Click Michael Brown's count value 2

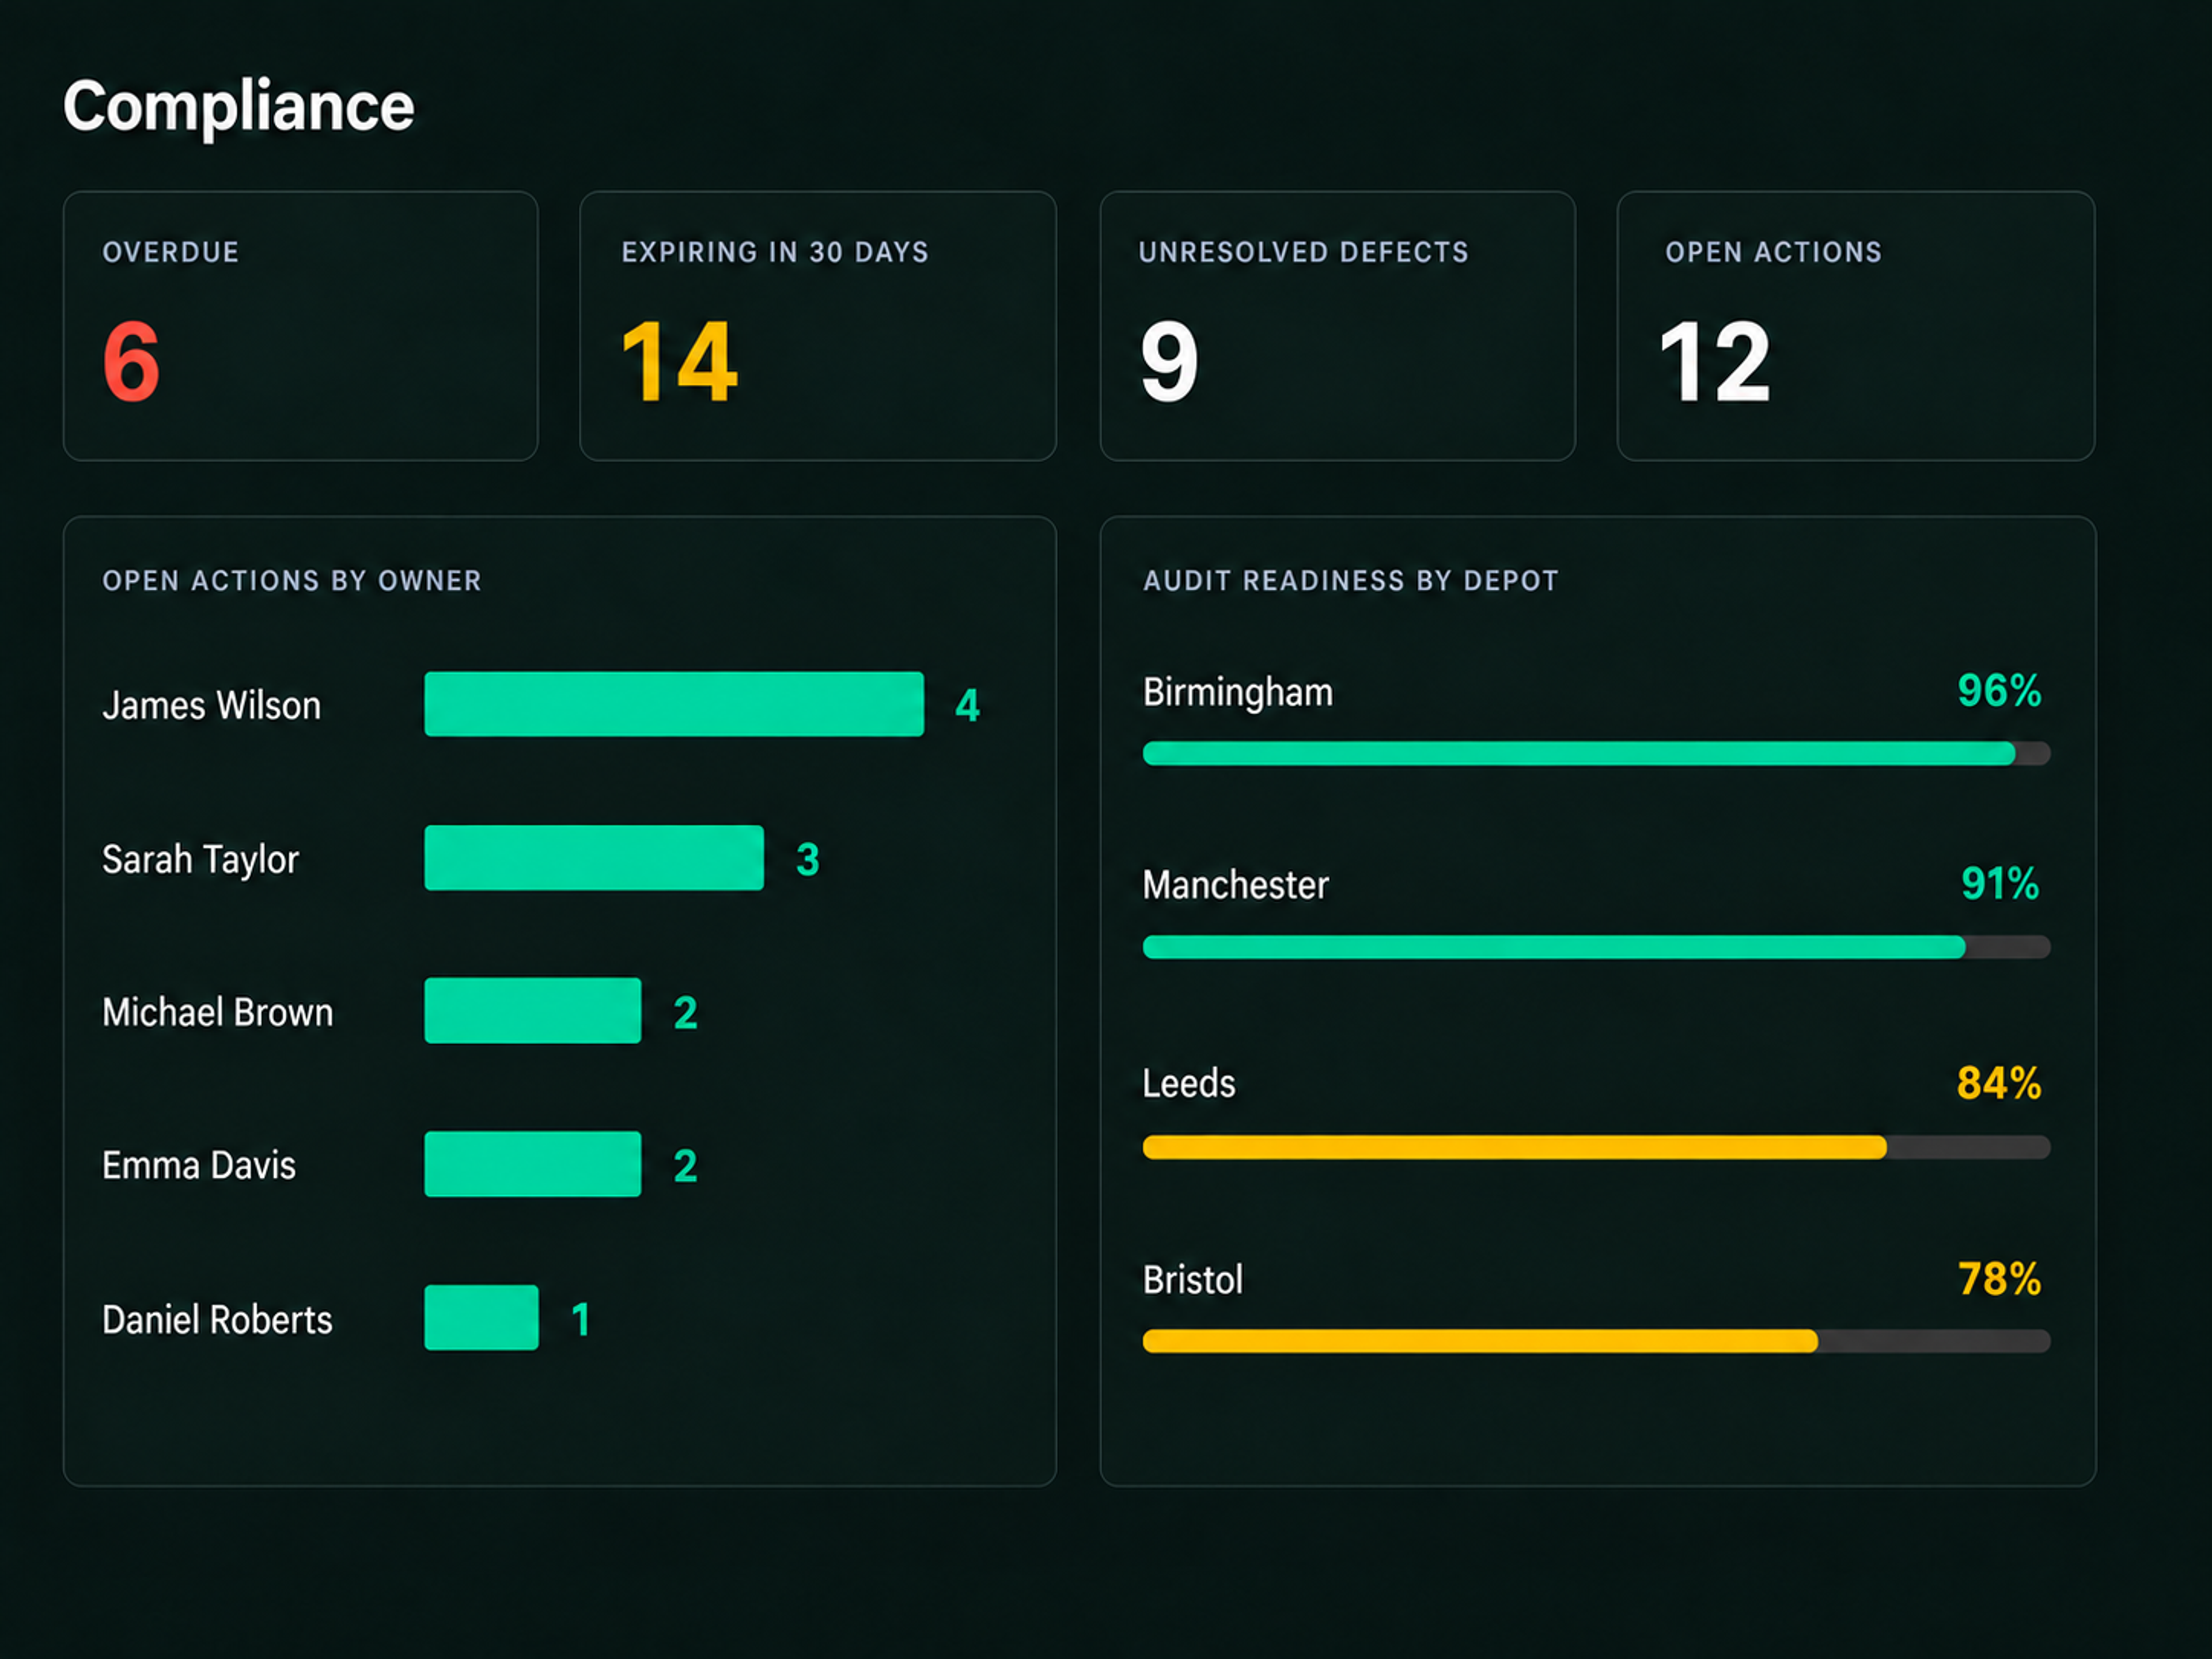coord(685,1012)
